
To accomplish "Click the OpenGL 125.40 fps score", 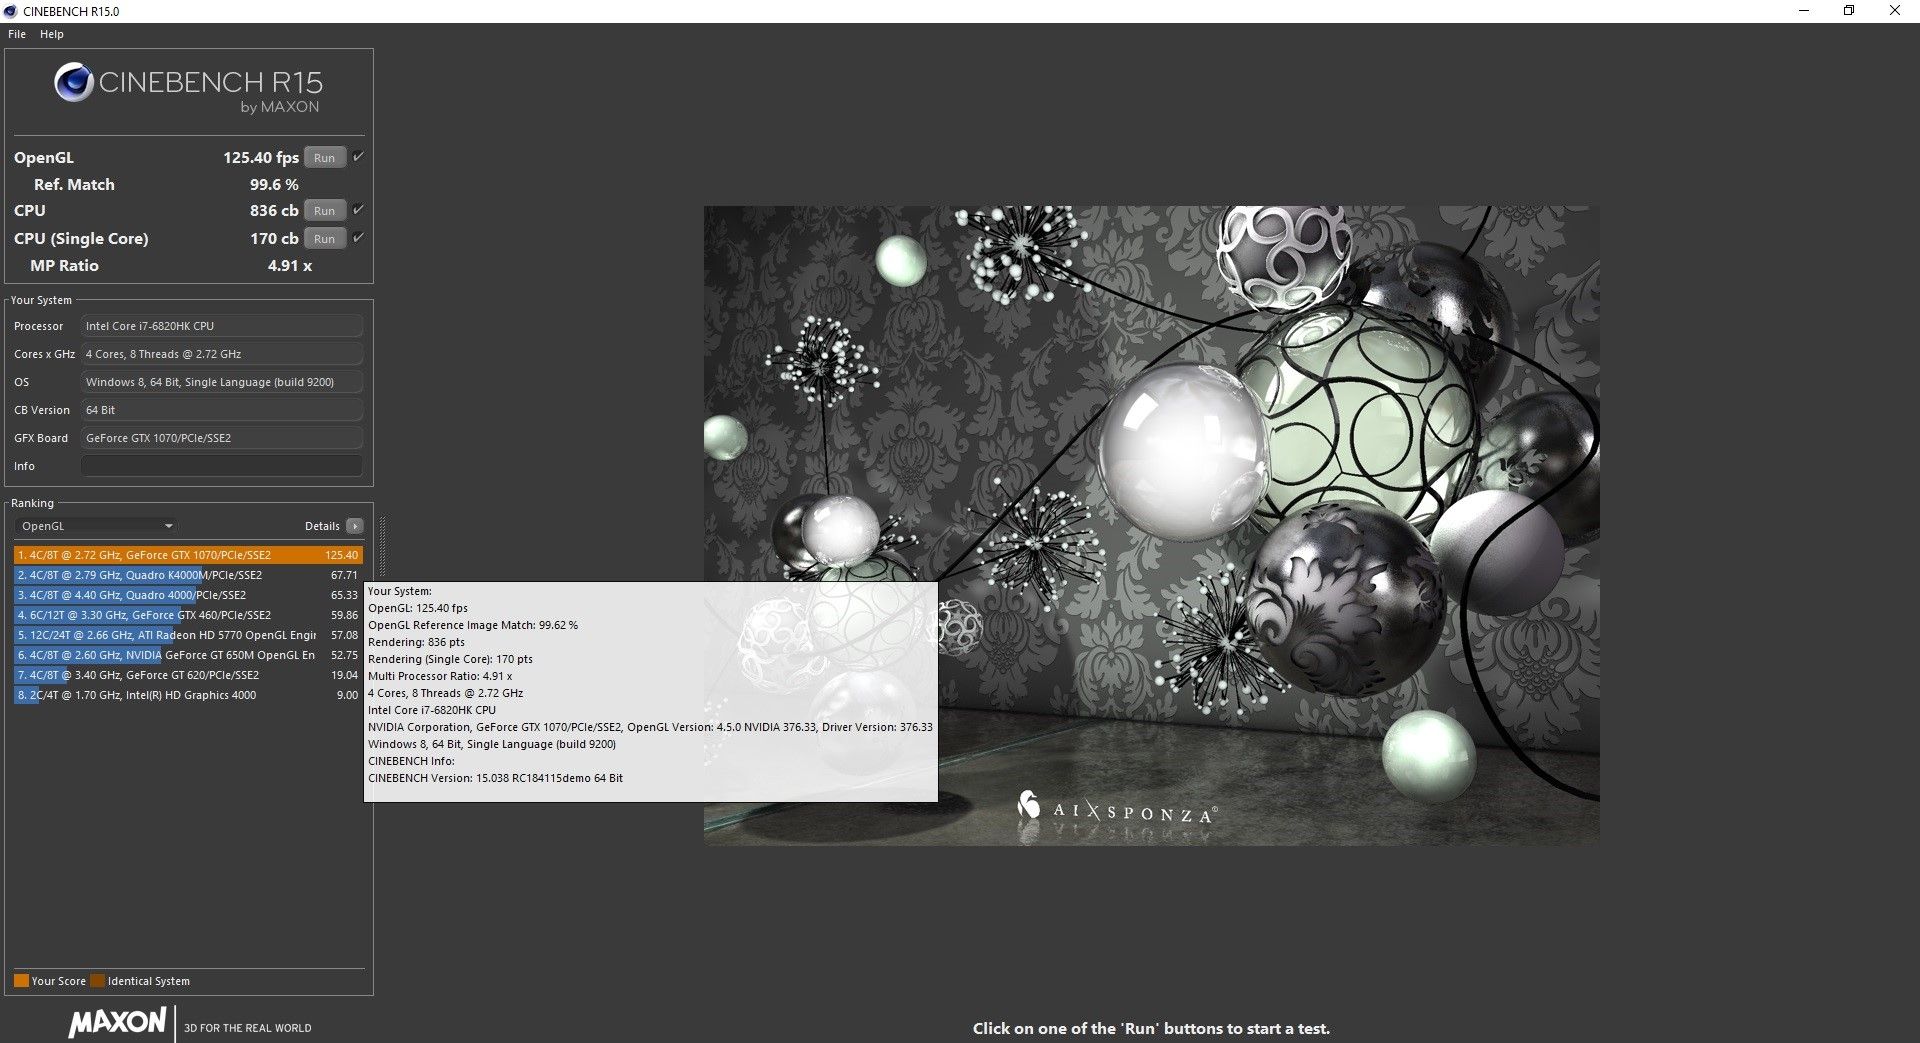I will [261, 158].
